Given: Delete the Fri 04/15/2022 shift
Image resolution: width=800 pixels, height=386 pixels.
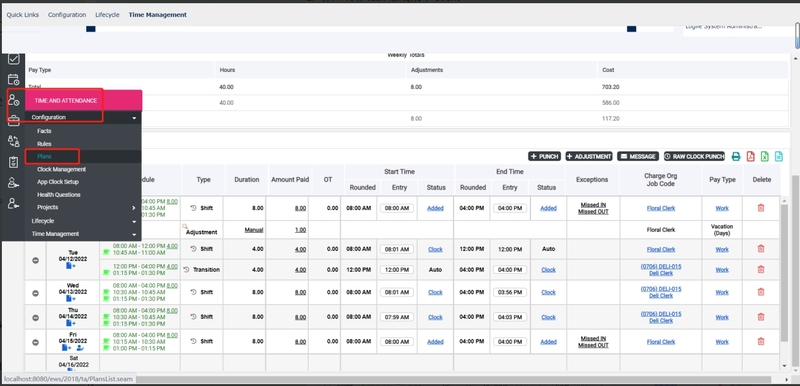Looking at the screenshot, I should 761,341.
